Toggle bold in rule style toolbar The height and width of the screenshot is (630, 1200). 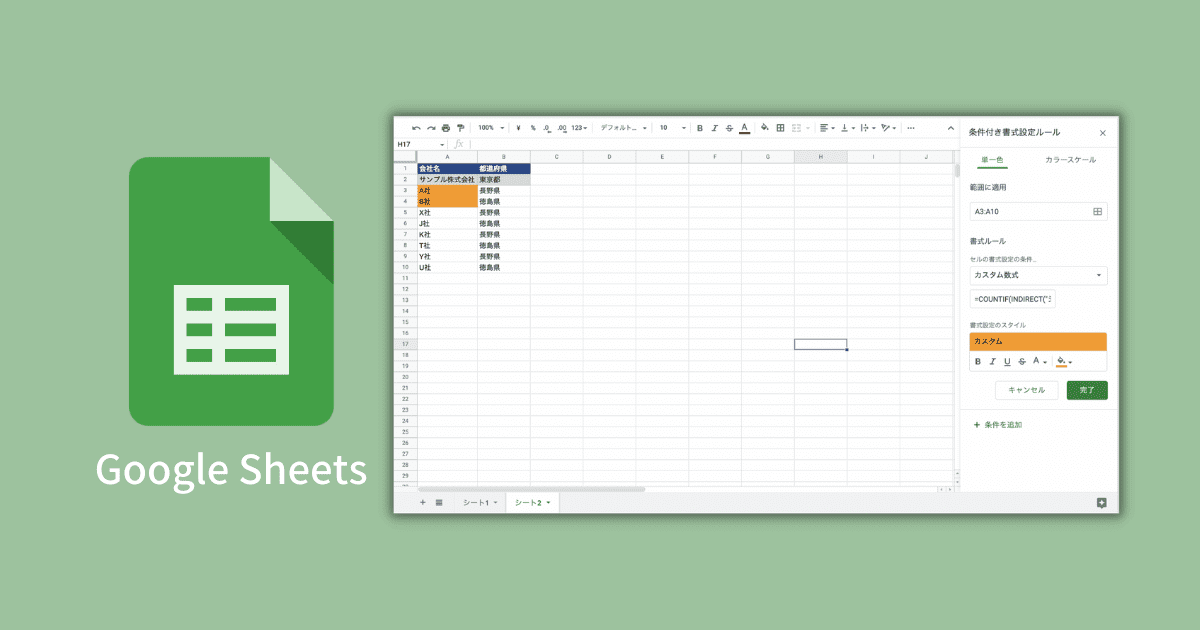978,361
